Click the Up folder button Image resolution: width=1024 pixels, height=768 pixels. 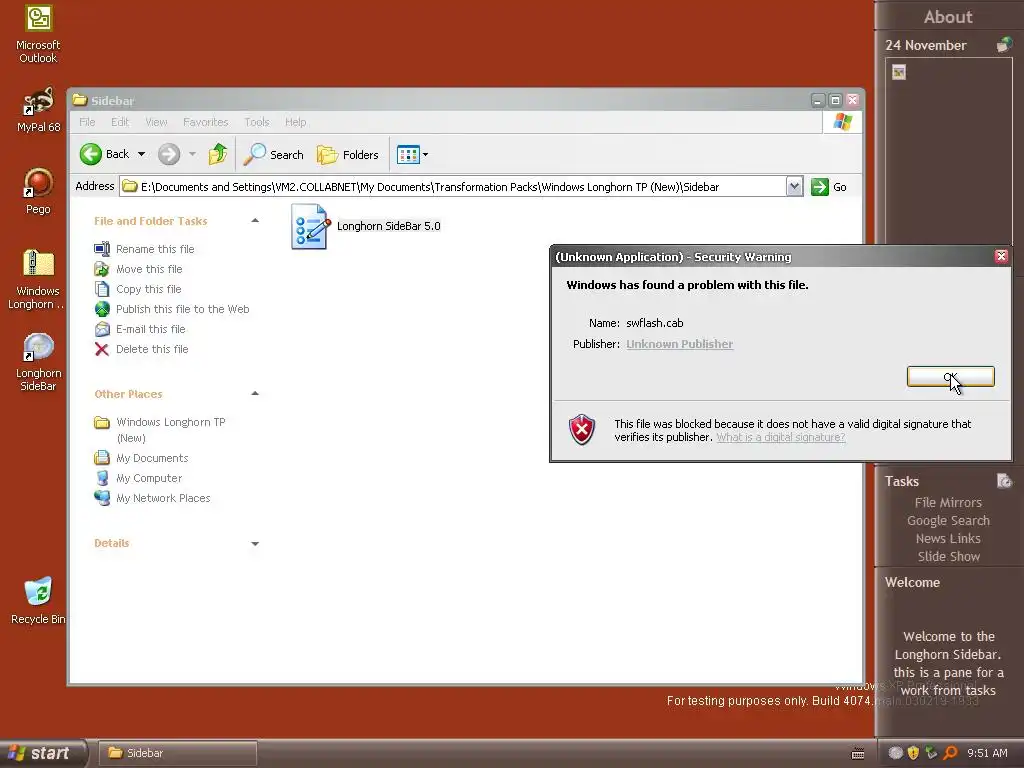(x=218, y=154)
